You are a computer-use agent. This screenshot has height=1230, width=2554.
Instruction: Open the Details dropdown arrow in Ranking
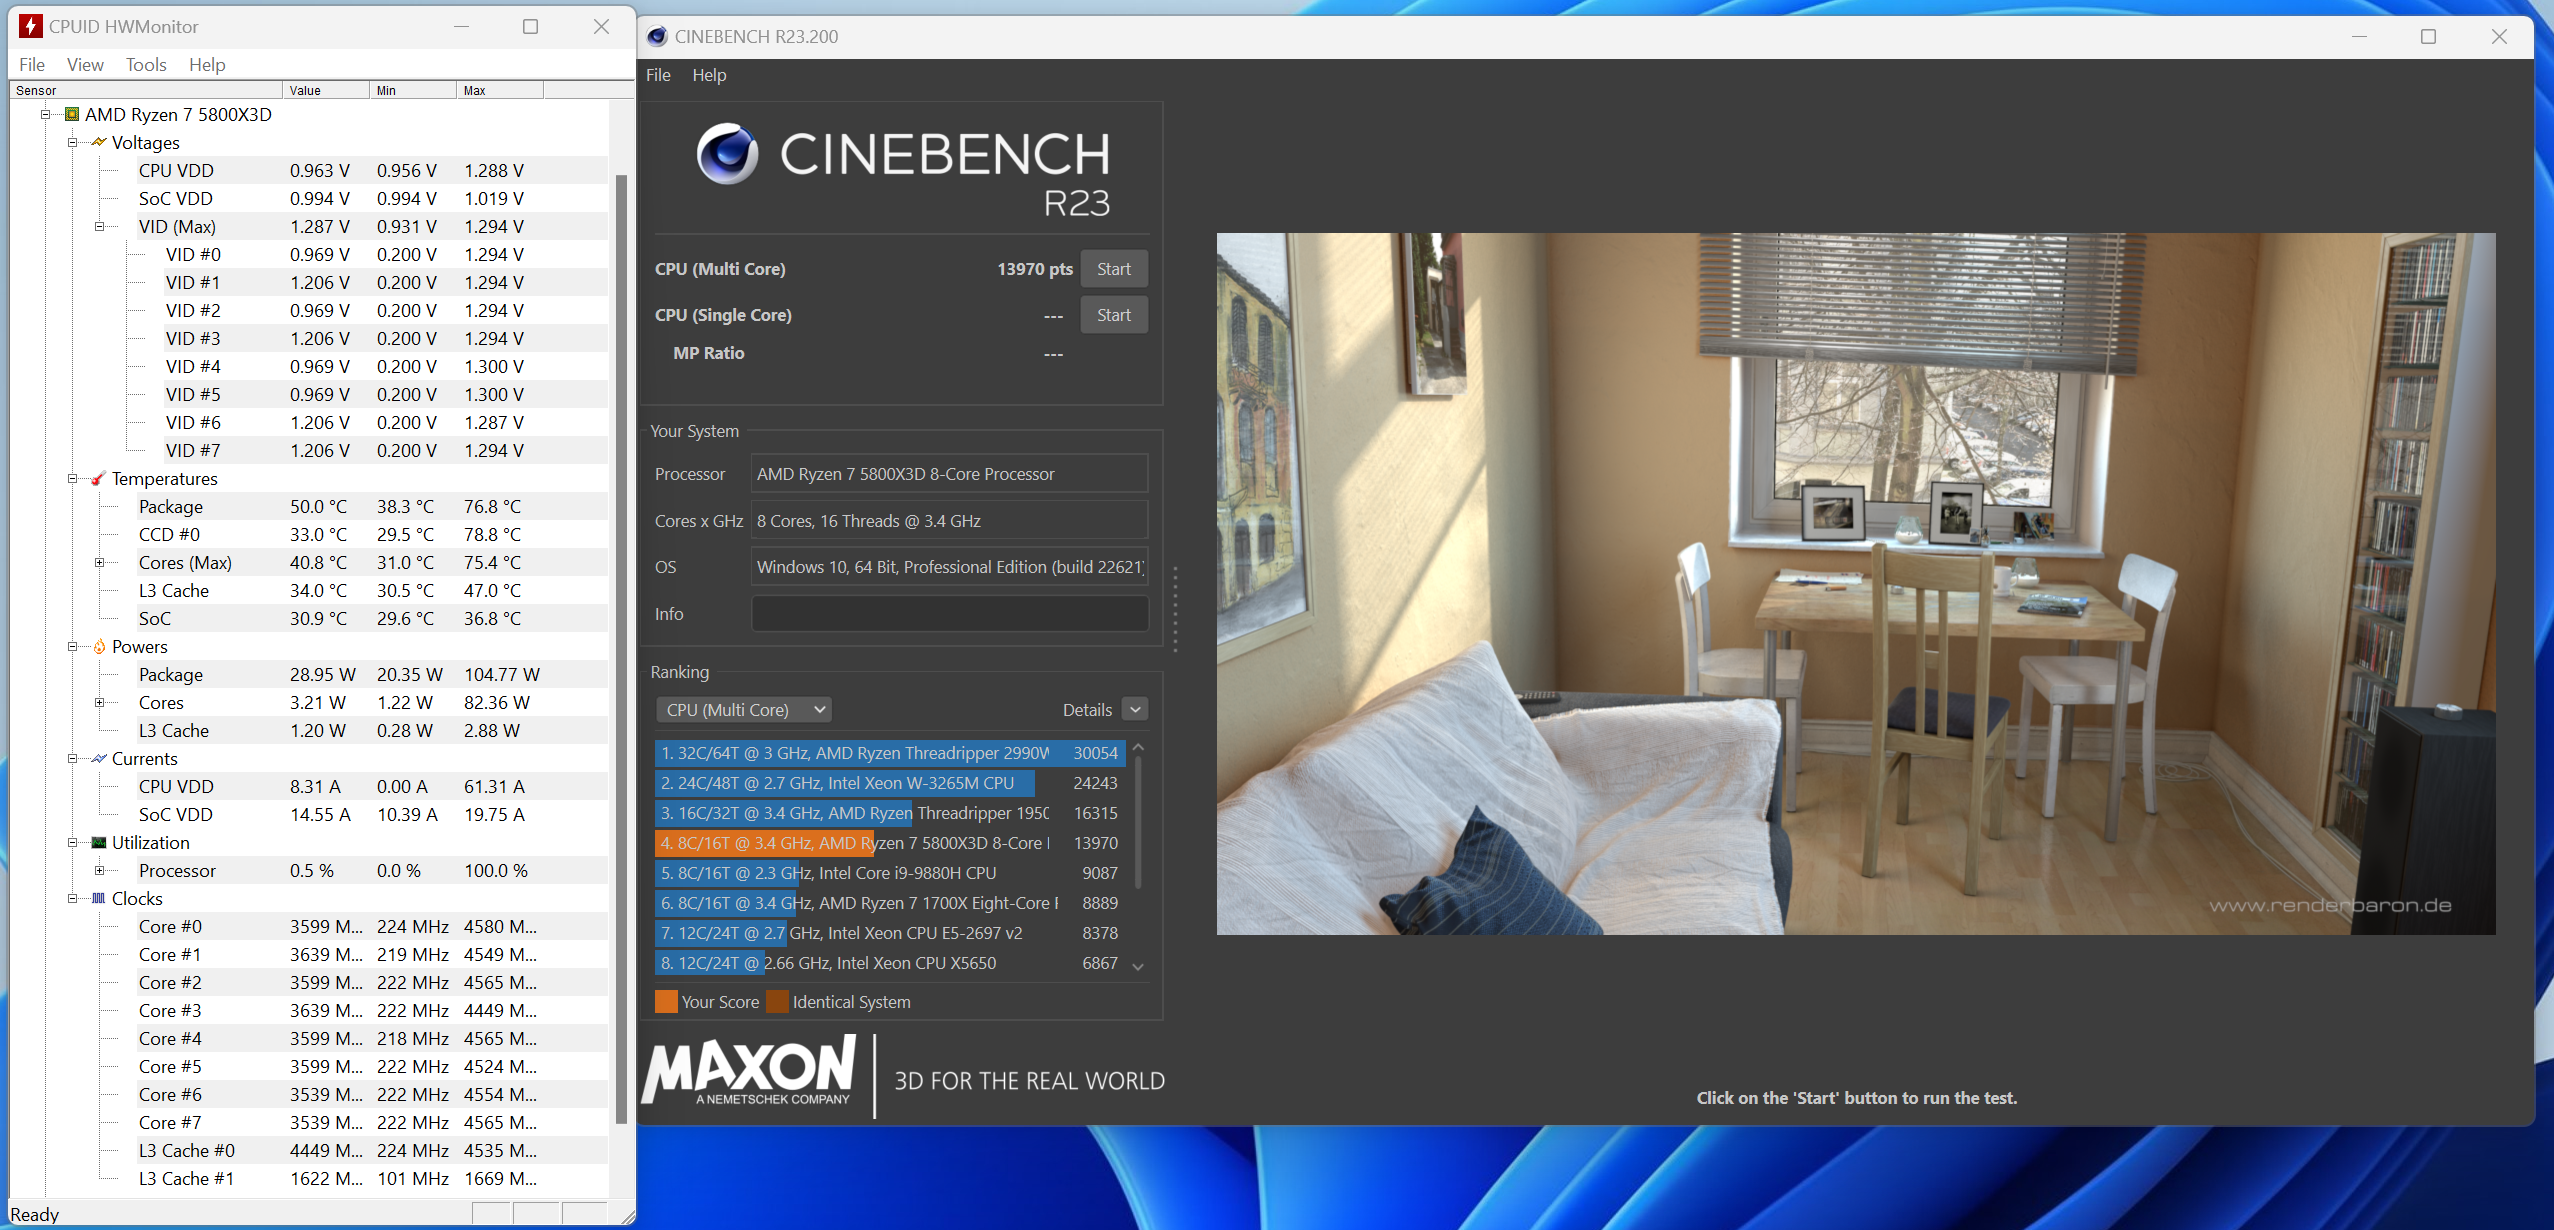point(1135,710)
